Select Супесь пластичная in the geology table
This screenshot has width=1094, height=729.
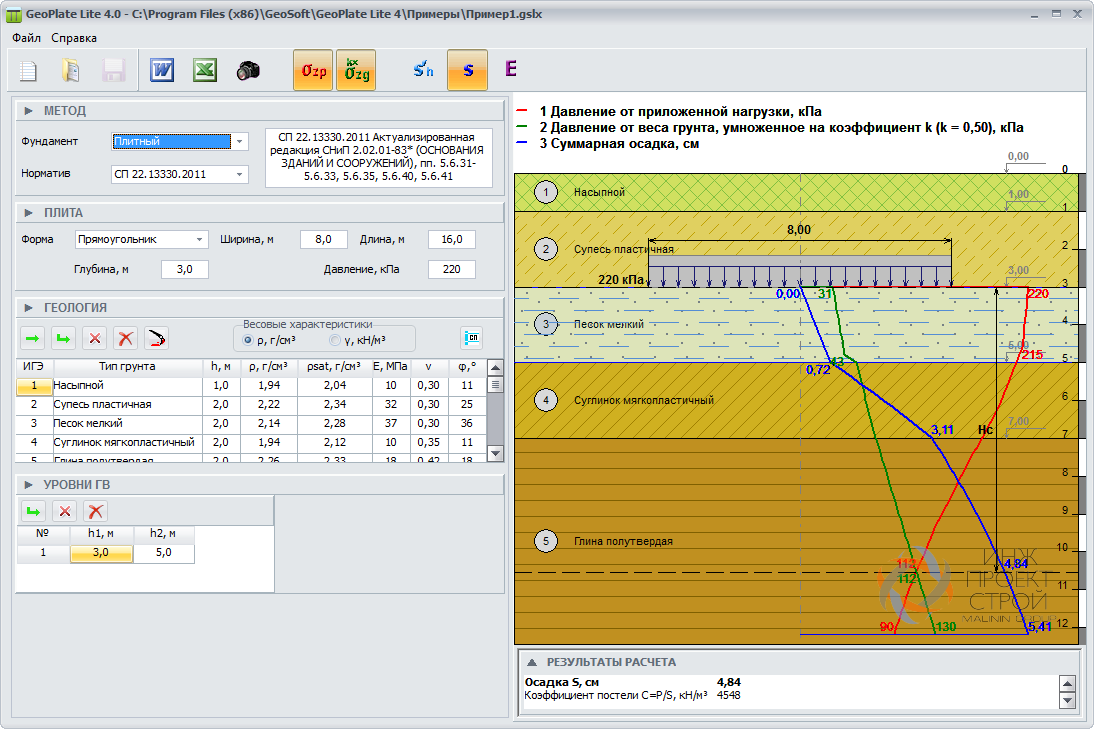coord(251,405)
